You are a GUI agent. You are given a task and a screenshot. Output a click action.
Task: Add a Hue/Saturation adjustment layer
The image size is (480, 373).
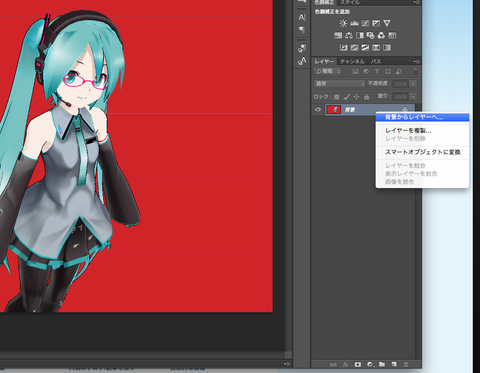click(x=338, y=35)
